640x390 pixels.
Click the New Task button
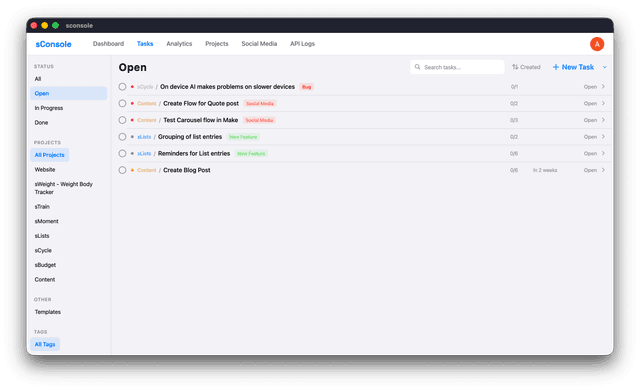click(x=573, y=67)
